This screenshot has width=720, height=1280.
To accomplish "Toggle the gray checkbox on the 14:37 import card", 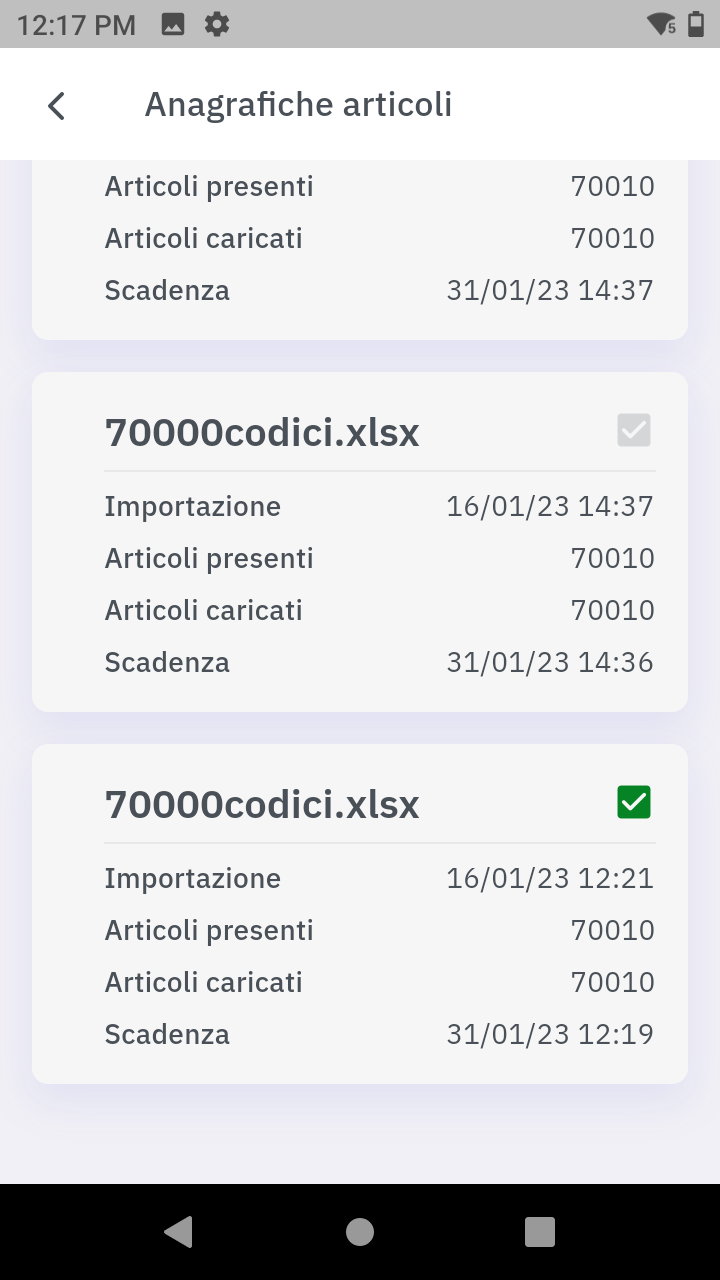I will click(634, 430).
